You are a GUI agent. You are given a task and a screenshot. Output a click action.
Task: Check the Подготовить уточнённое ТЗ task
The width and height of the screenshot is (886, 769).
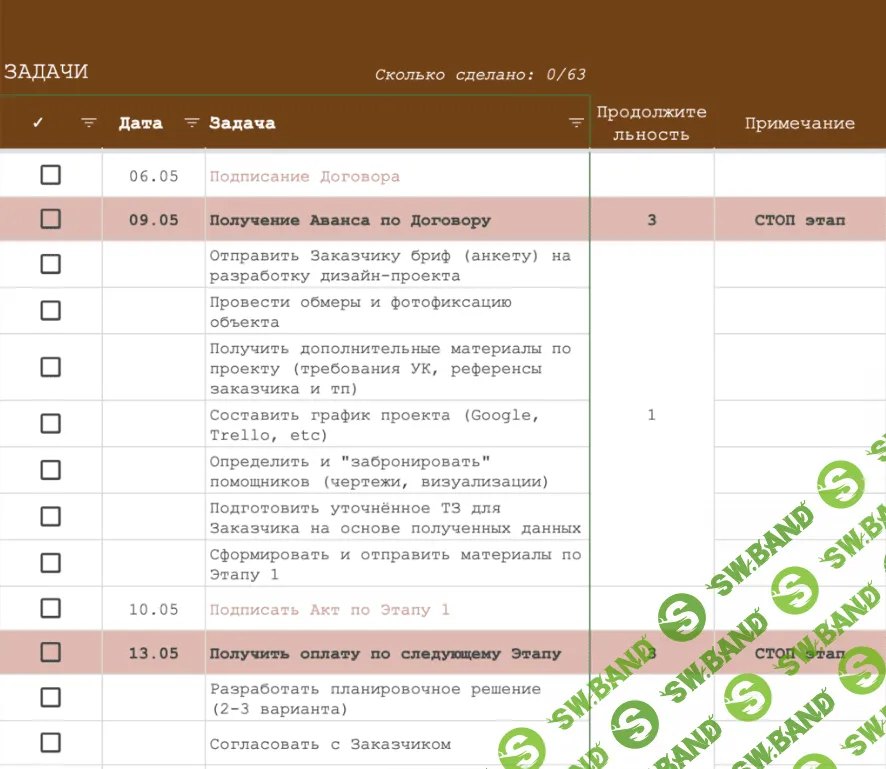(51, 516)
